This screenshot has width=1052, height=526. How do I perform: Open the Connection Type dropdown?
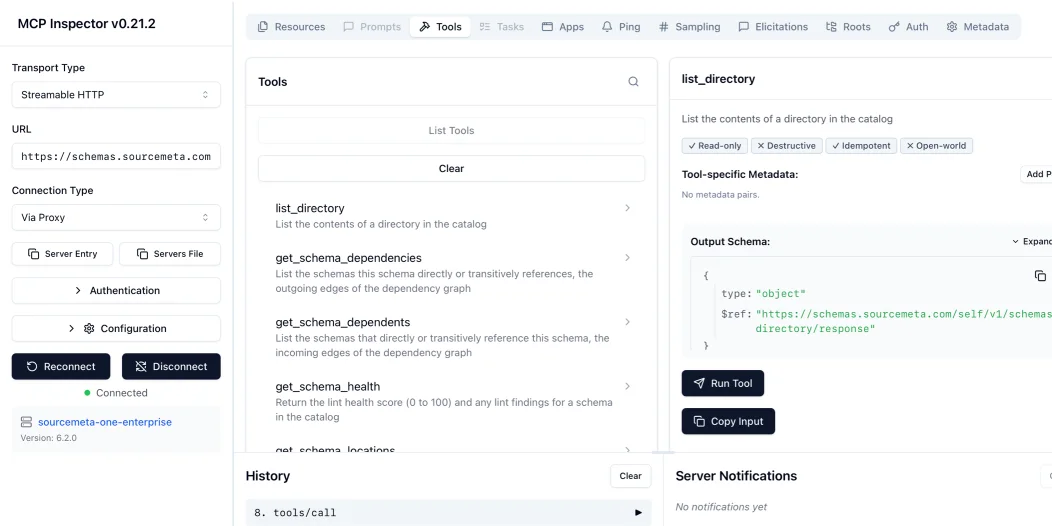[116, 217]
